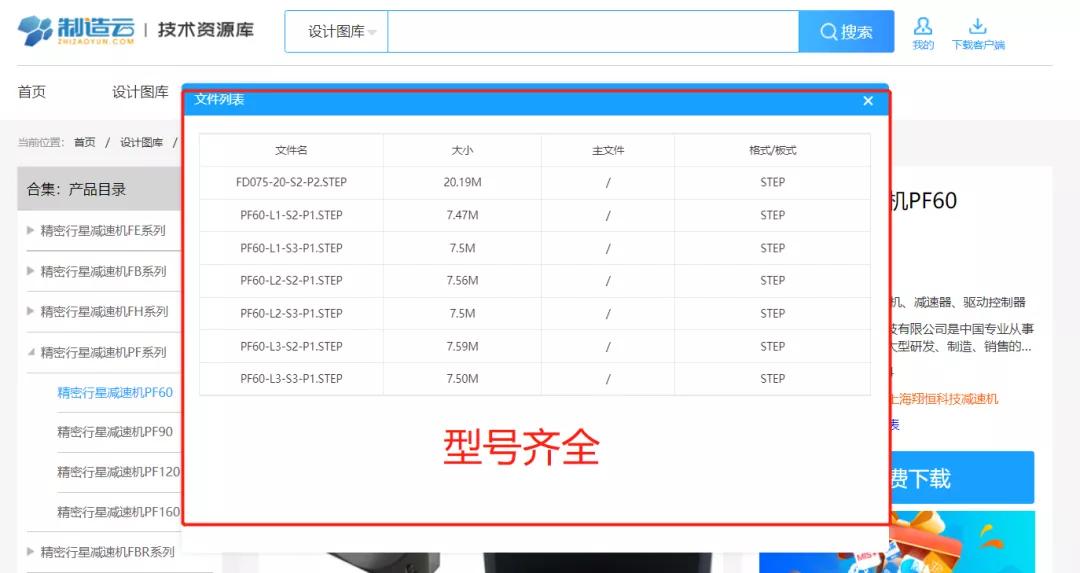Expand the 精密行星减速机FE系列 tree node
The height and width of the screenshot is (573, 1080).
(x=30, y=230)
